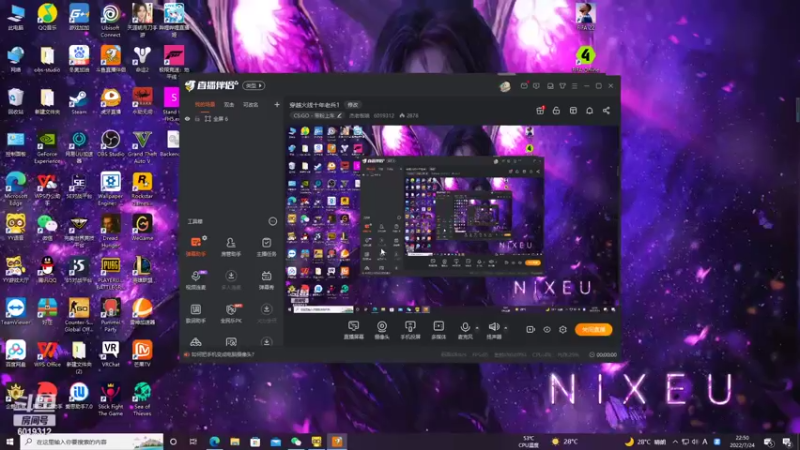Add a phone screen mirroring source

click(x=410, y=330)
